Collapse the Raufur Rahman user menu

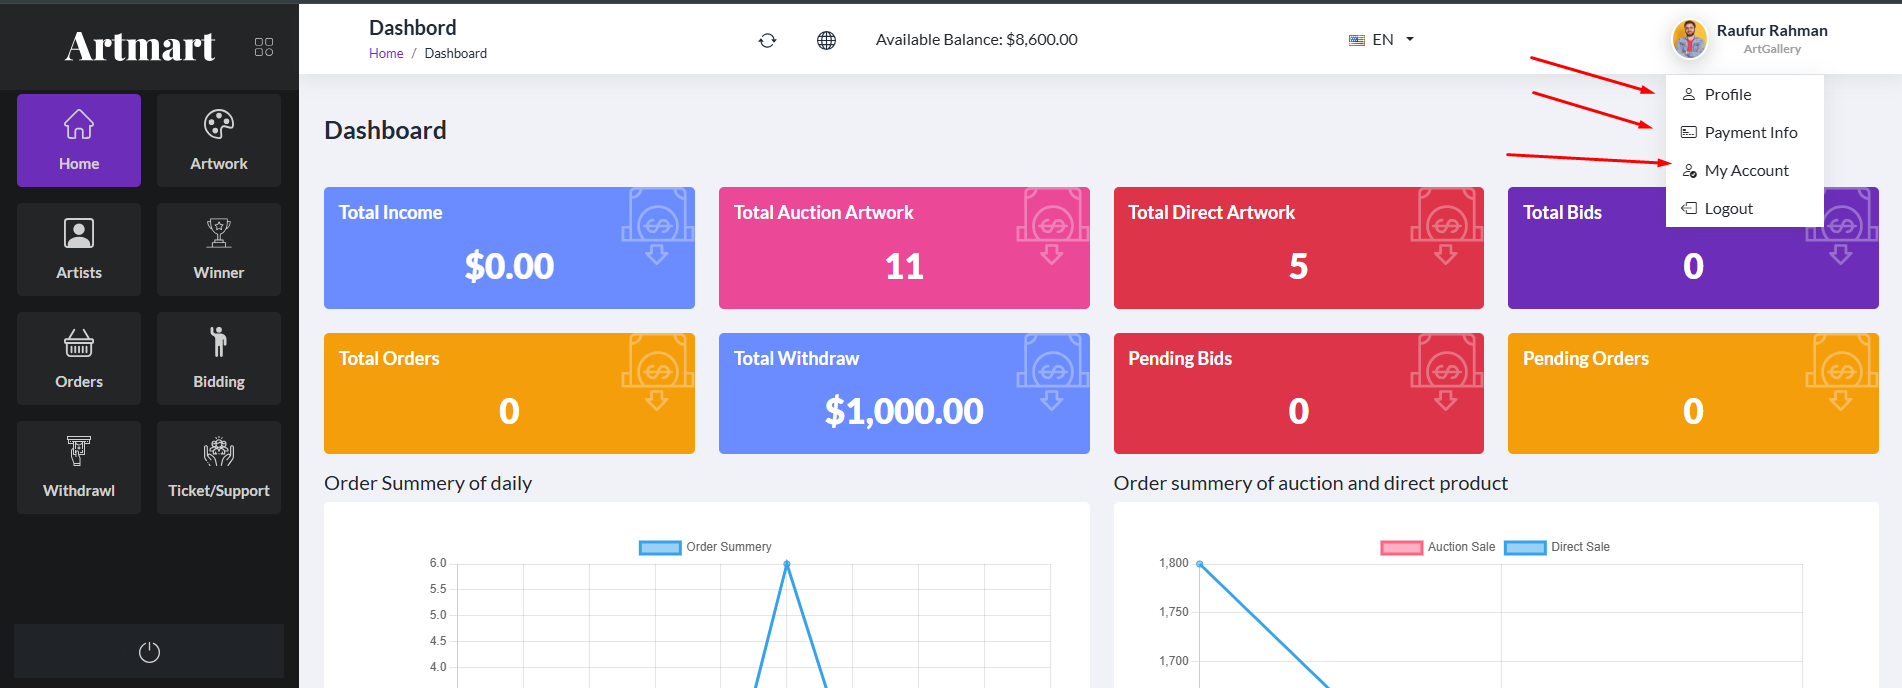1752,39
